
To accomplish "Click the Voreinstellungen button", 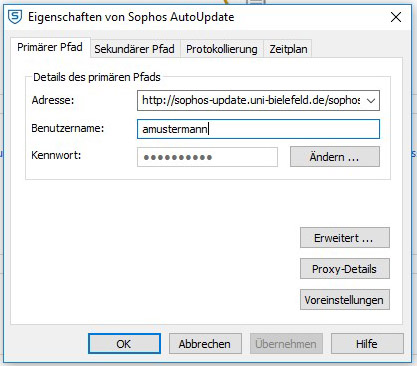I will click(x=345, y=300).
